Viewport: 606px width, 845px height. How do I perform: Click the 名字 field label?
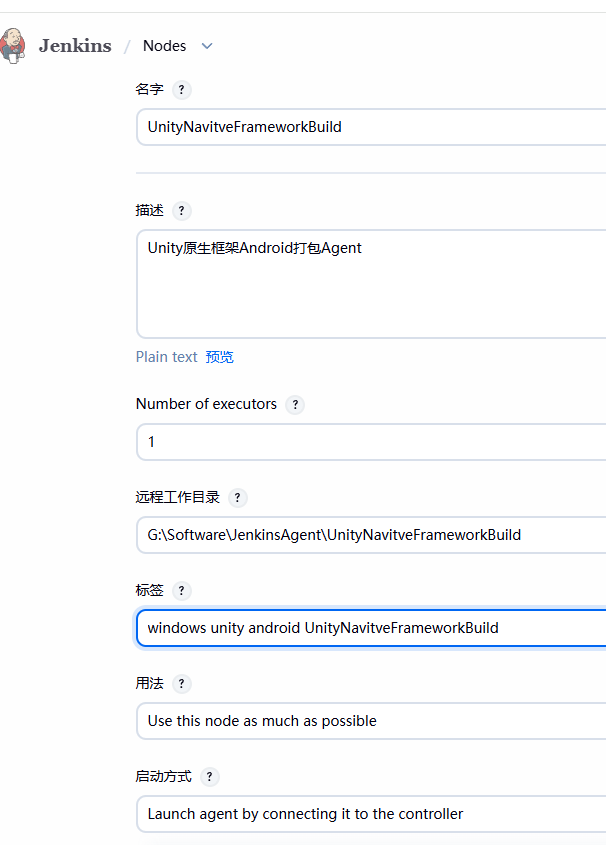pyautogui.click(x=149, y=89)
